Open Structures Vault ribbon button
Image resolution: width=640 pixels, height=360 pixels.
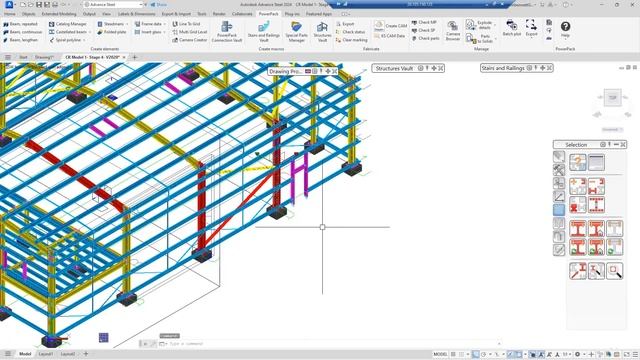click(x=322, y=31)
